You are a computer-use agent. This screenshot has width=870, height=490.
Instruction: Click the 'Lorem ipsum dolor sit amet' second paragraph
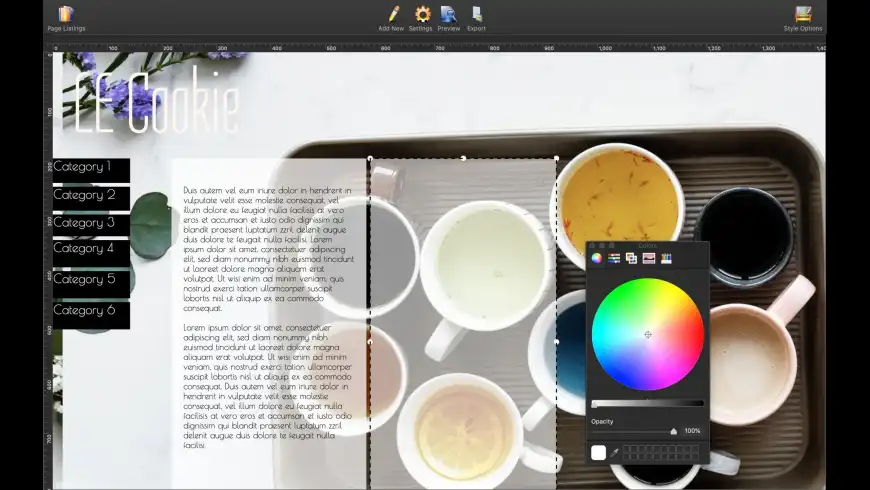267,386
